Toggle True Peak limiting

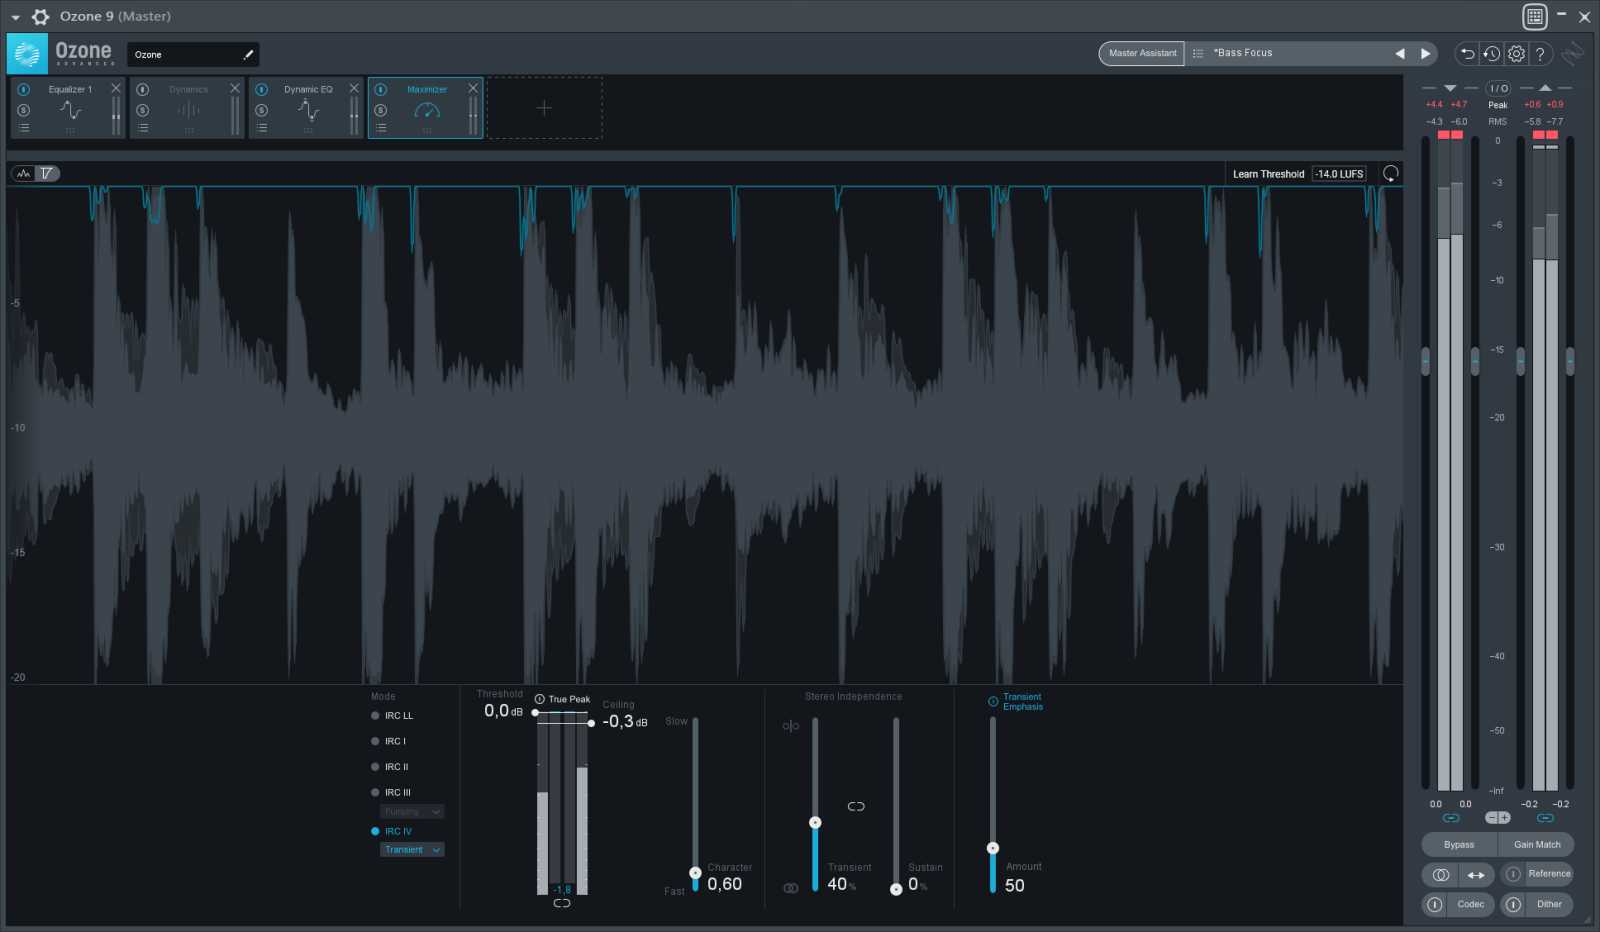click(x=540, y=699)
